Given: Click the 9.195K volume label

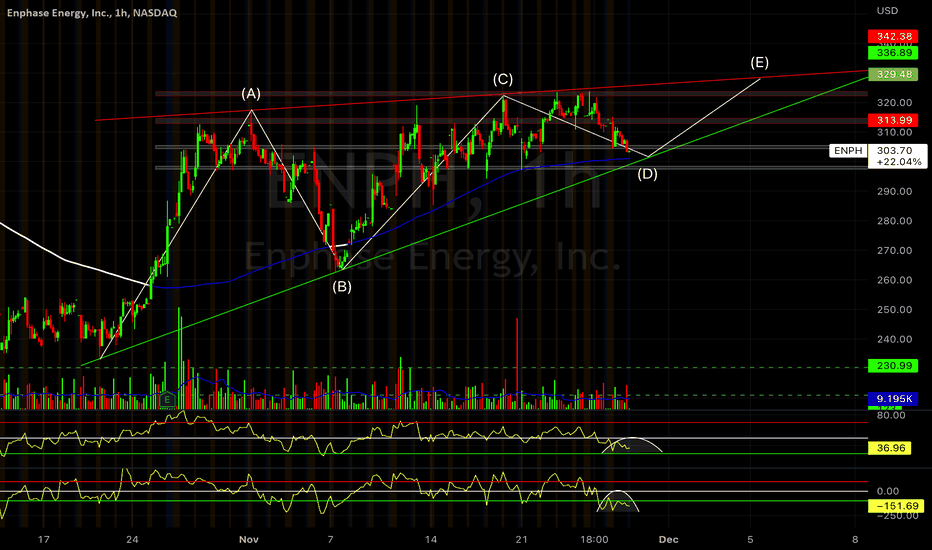Looking at the screenshot, I should [893, 398].
